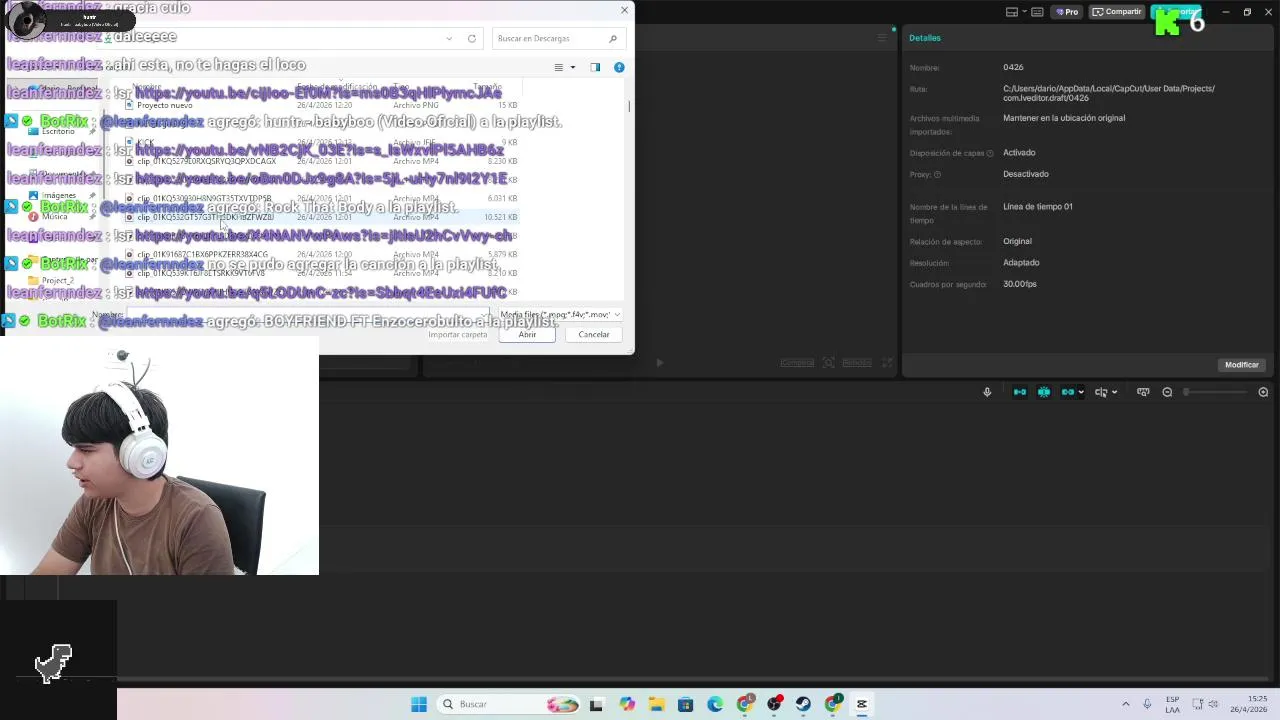
Task: Toggle the main track magnet icon
Action: [1020, 392]
